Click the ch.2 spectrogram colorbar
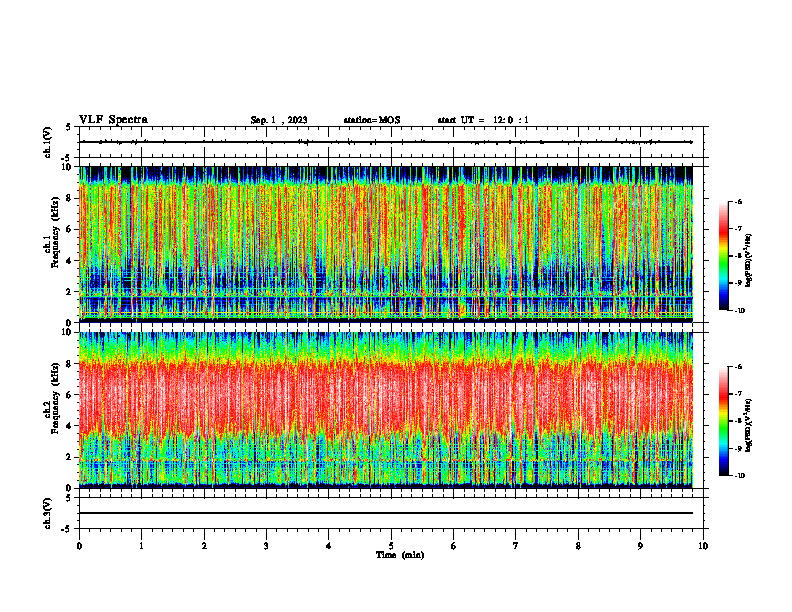Screen dimensions: 792x612 pos(724,421)
